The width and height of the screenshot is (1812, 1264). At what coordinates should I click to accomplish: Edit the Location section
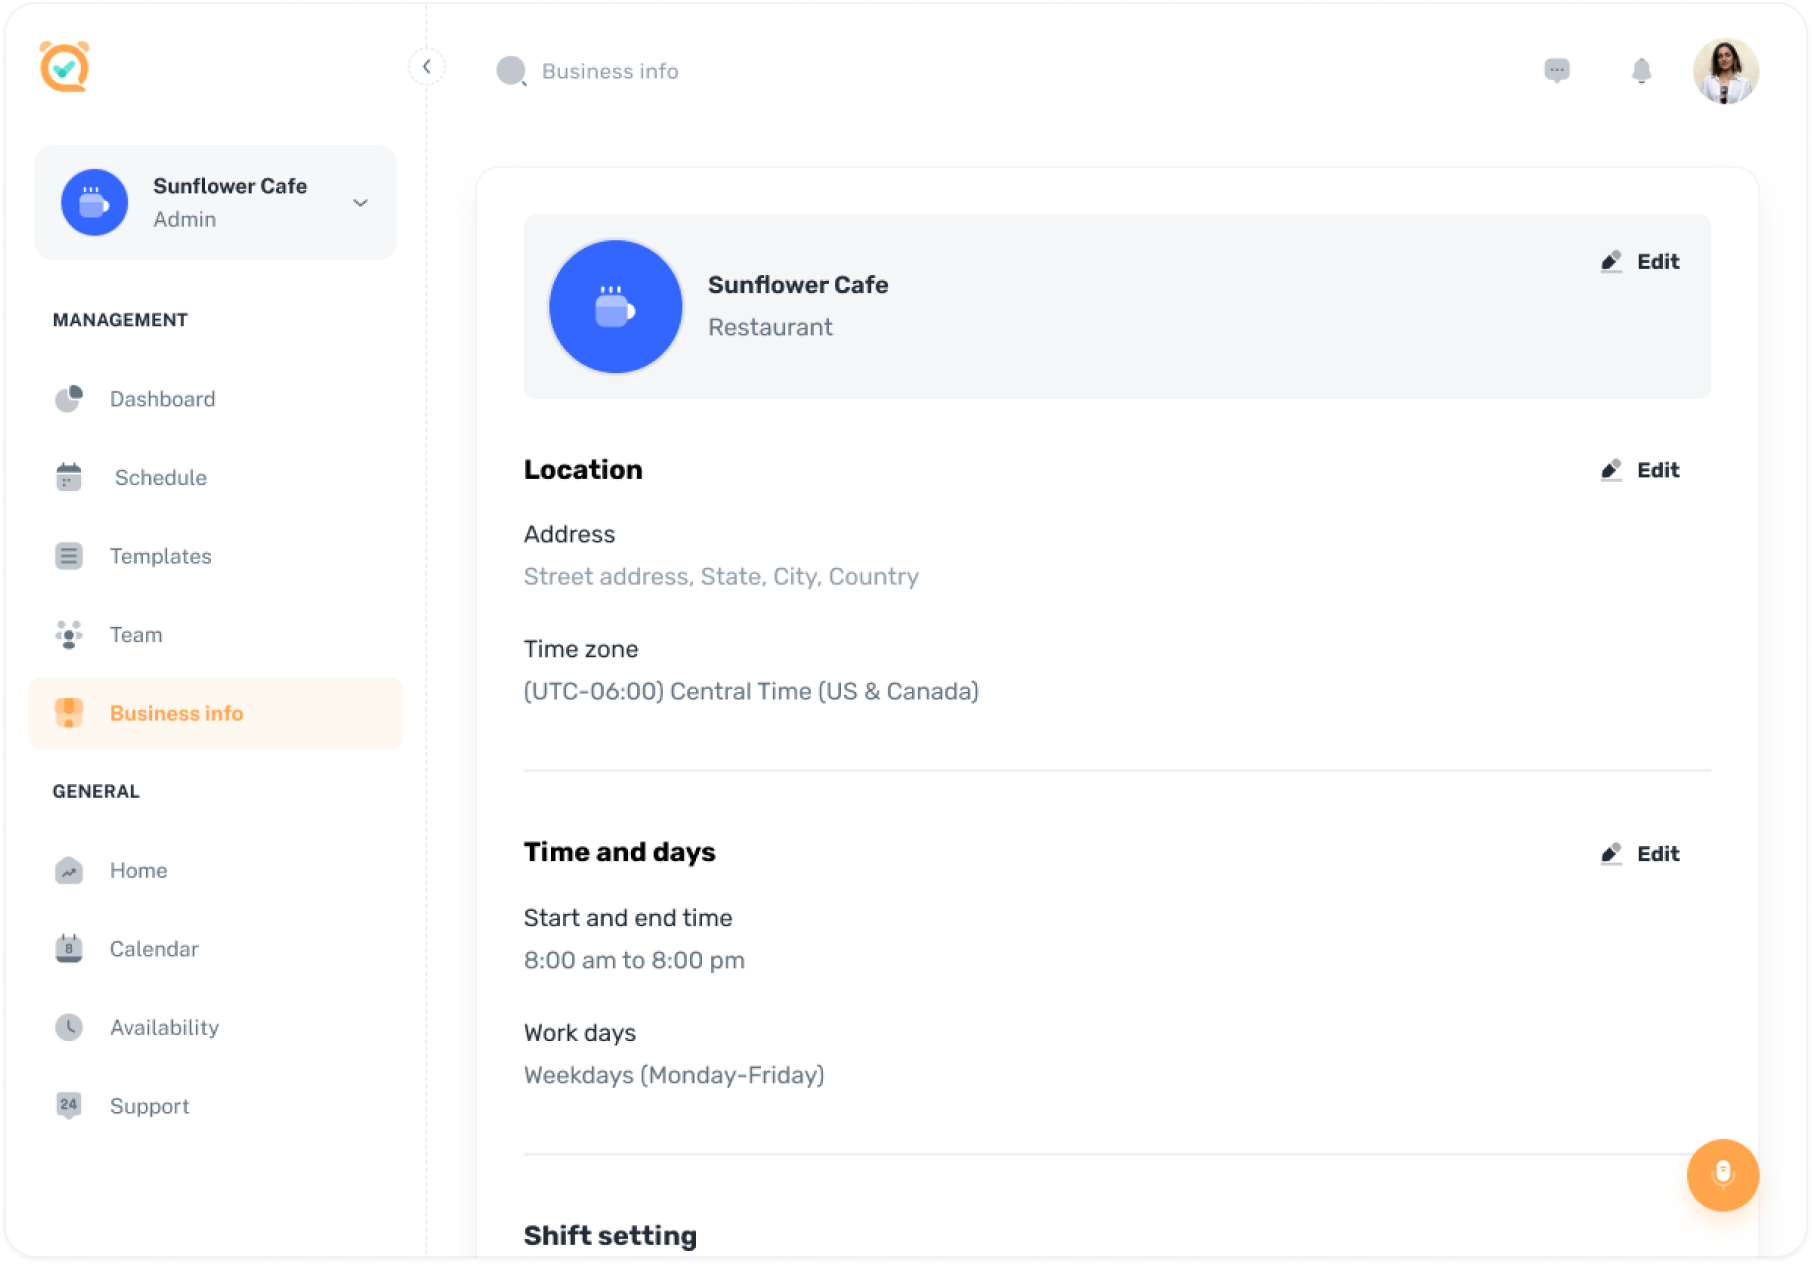tap(1640, 470)
